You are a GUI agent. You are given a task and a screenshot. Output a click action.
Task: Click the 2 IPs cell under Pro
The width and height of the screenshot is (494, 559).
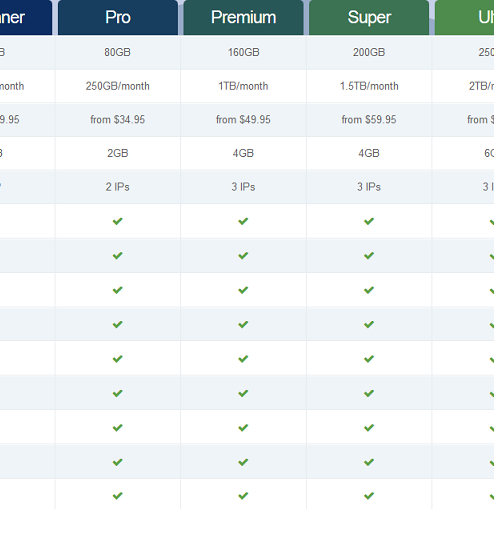[x=118, y=187]
